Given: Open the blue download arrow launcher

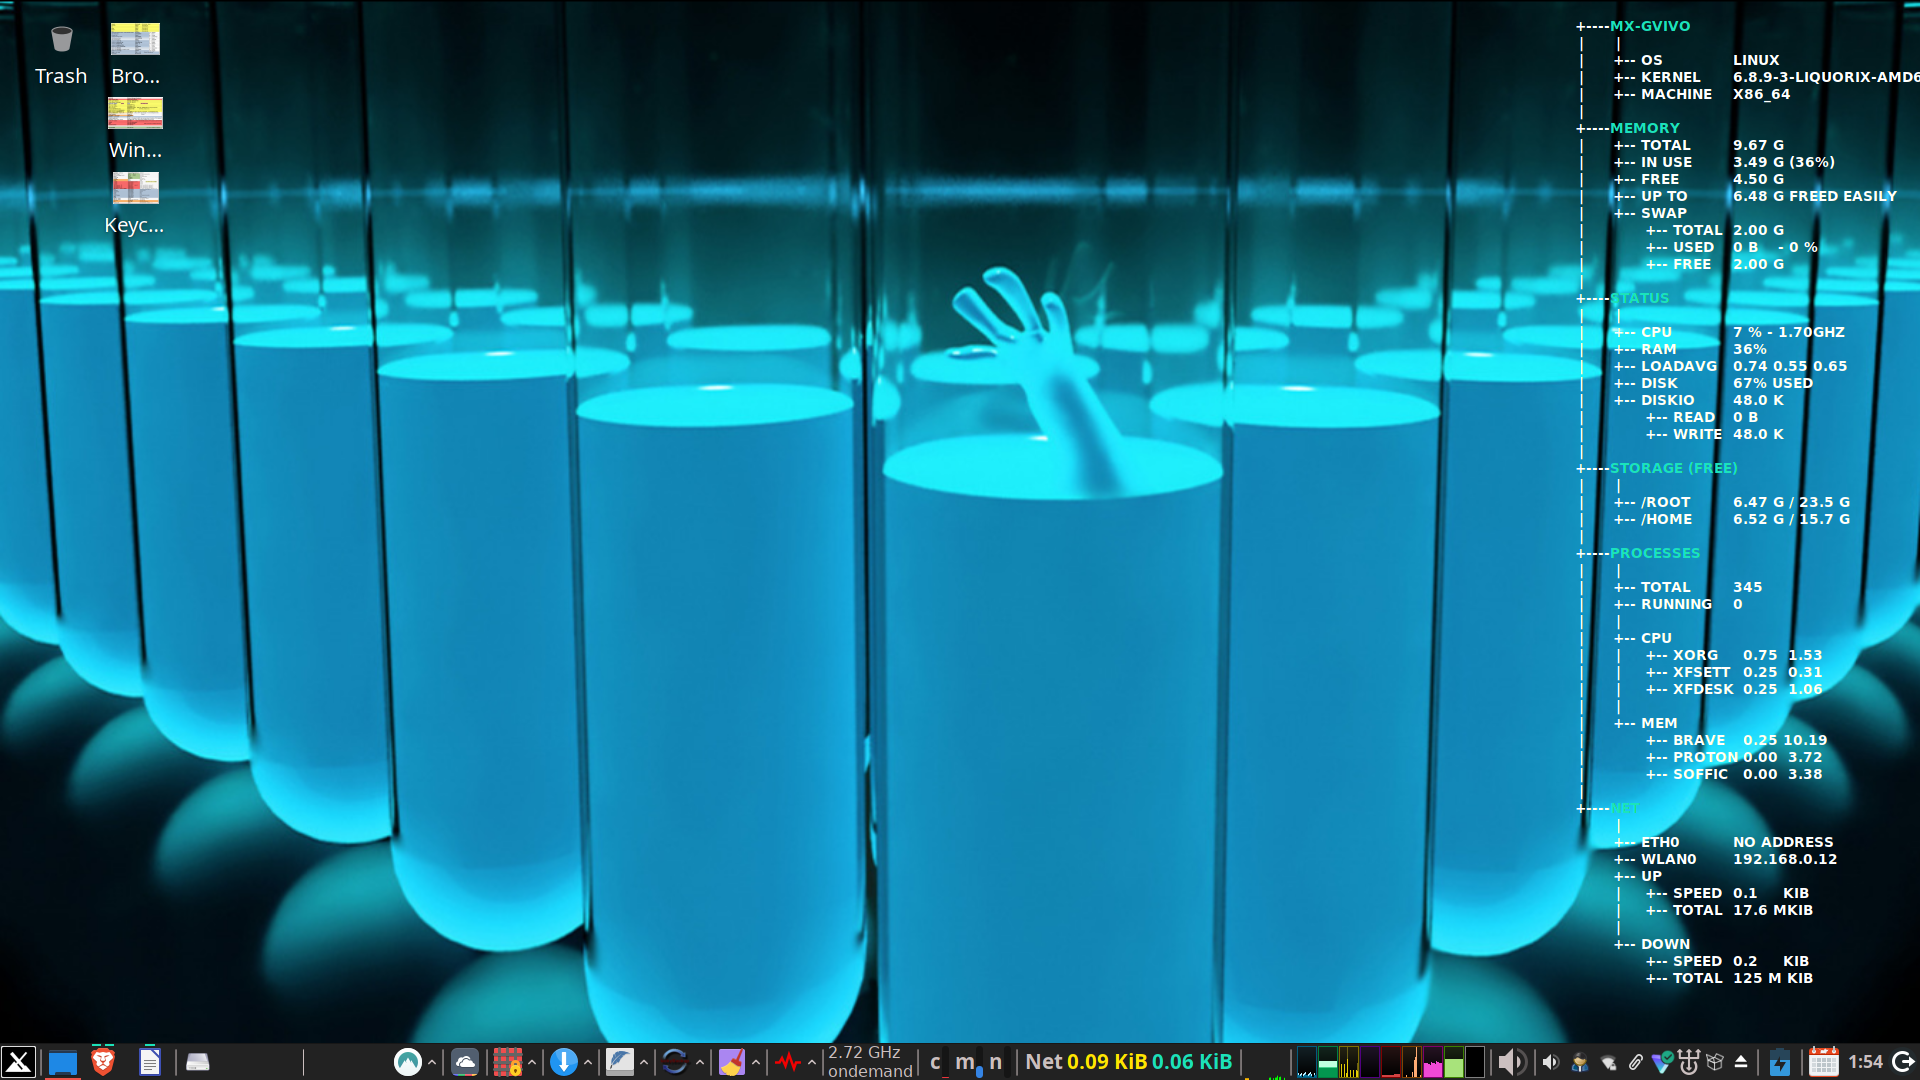Looking at the screenshot, I should tap(564, 1062).
